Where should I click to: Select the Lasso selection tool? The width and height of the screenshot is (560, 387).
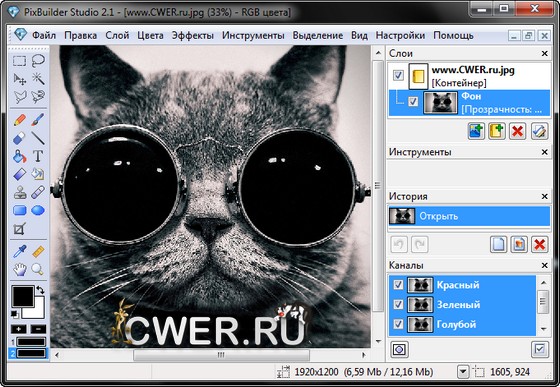tap(38, 61)
